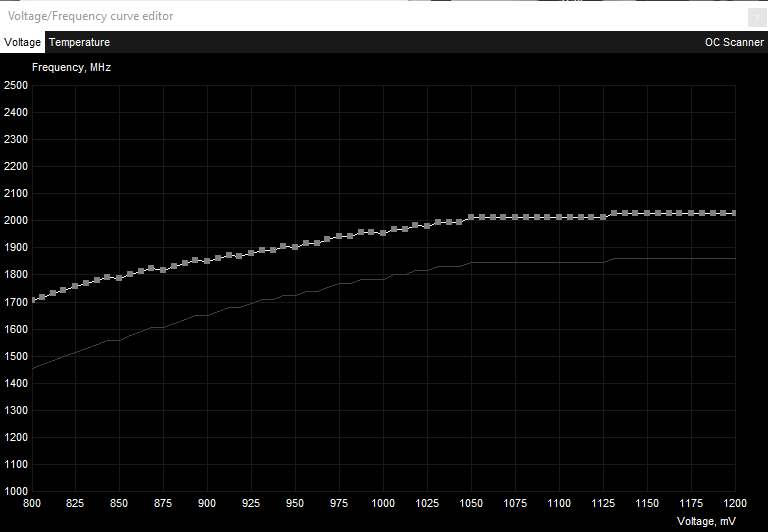Click the 925 value on voltage axis
The width and height of the screenshot is (768, 532).
(251, 504)
